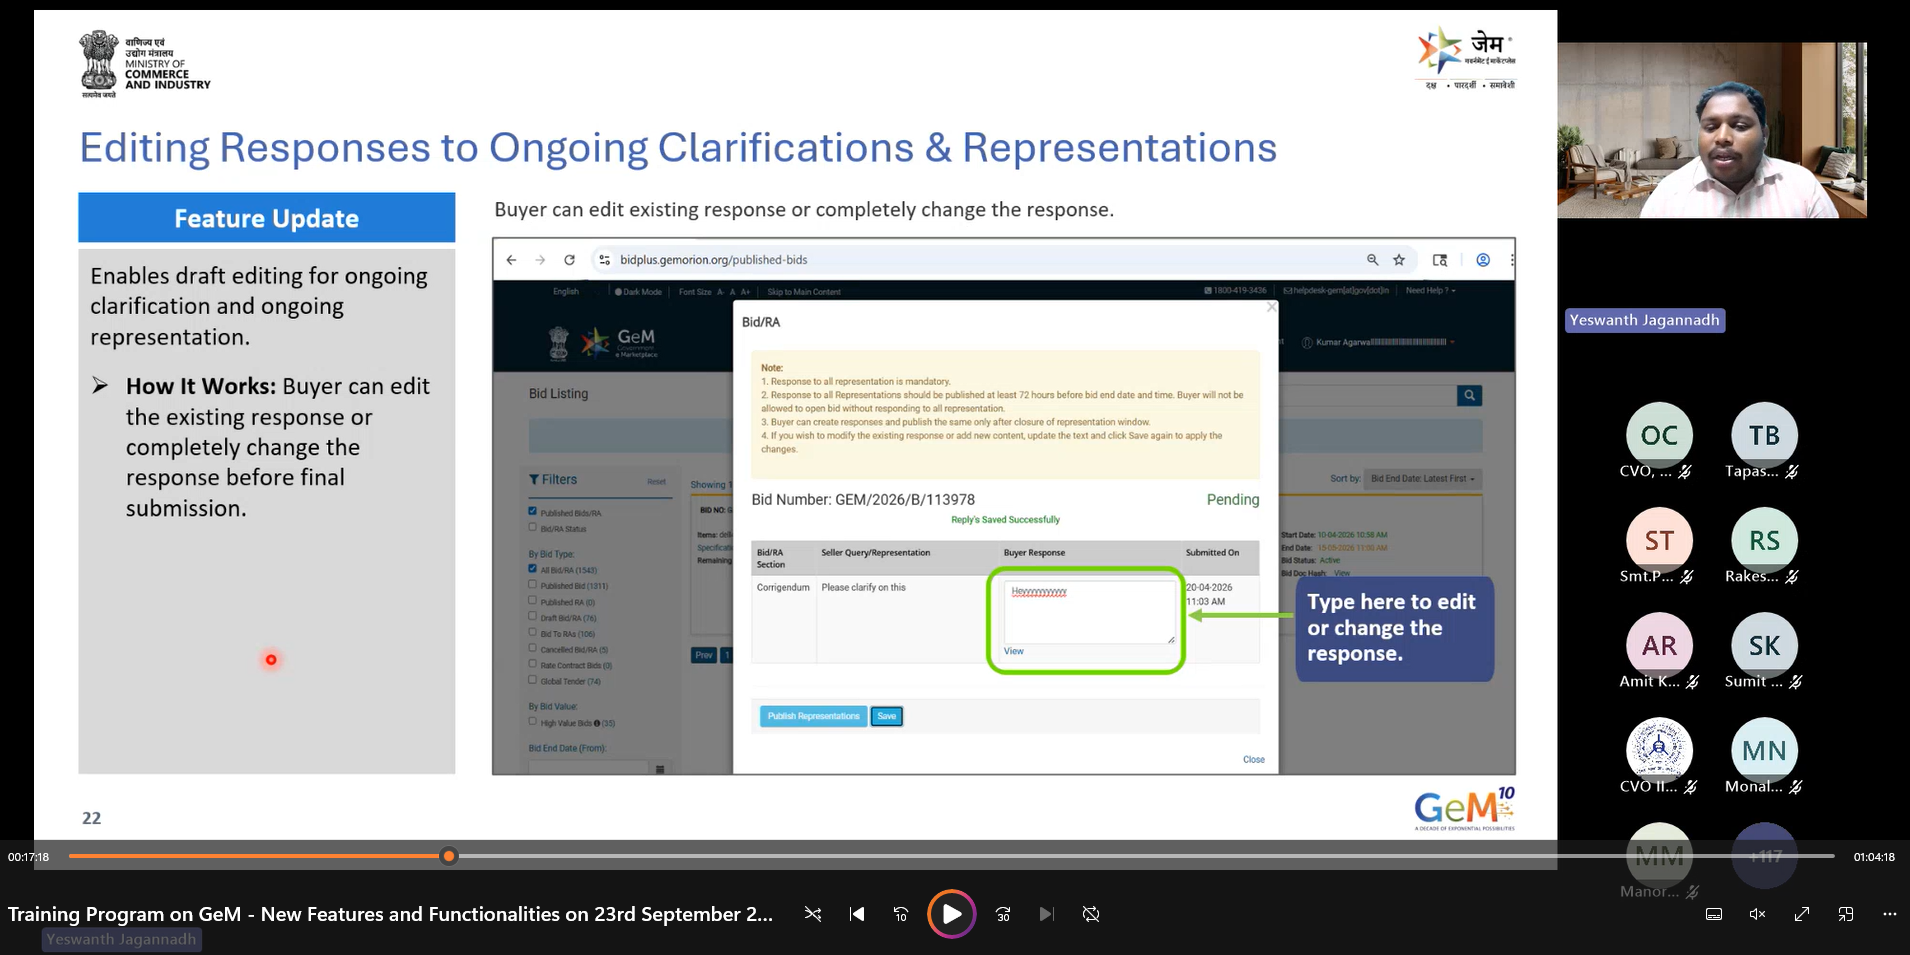The height and width of the screenshot is (955, 1910).
Task: Click the blue search button on Bid Listing
Action: 1469,395
